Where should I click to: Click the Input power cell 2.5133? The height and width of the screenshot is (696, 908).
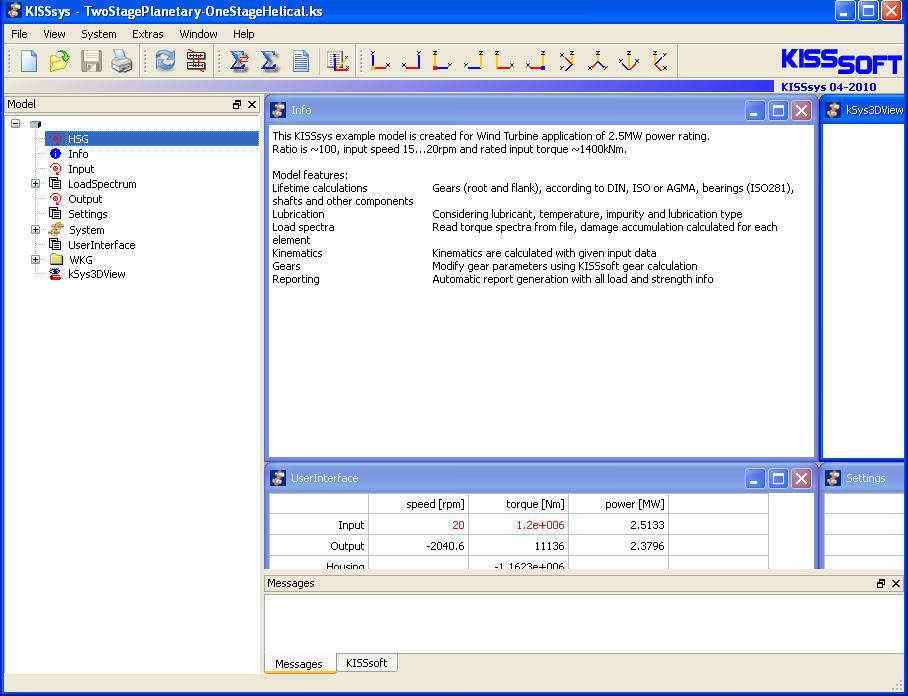coord(618,525)
